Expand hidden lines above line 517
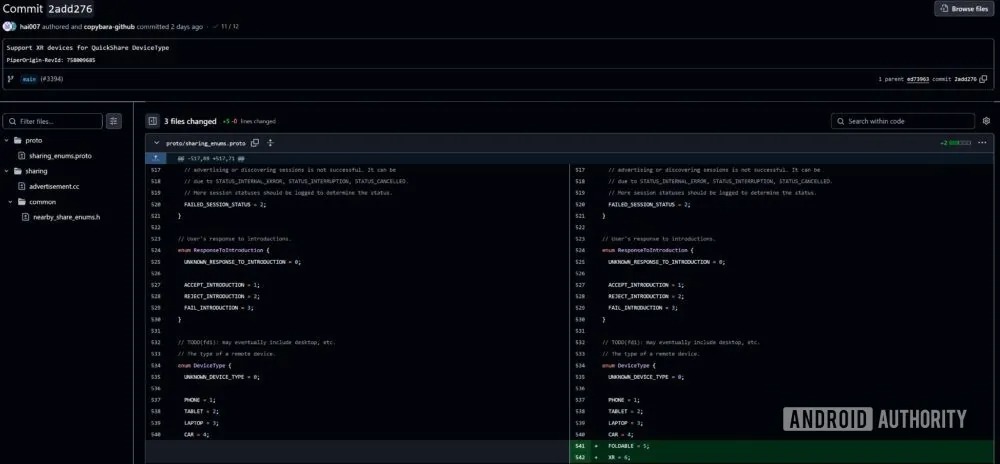1000x464 pixels. (x=154, y=158)
